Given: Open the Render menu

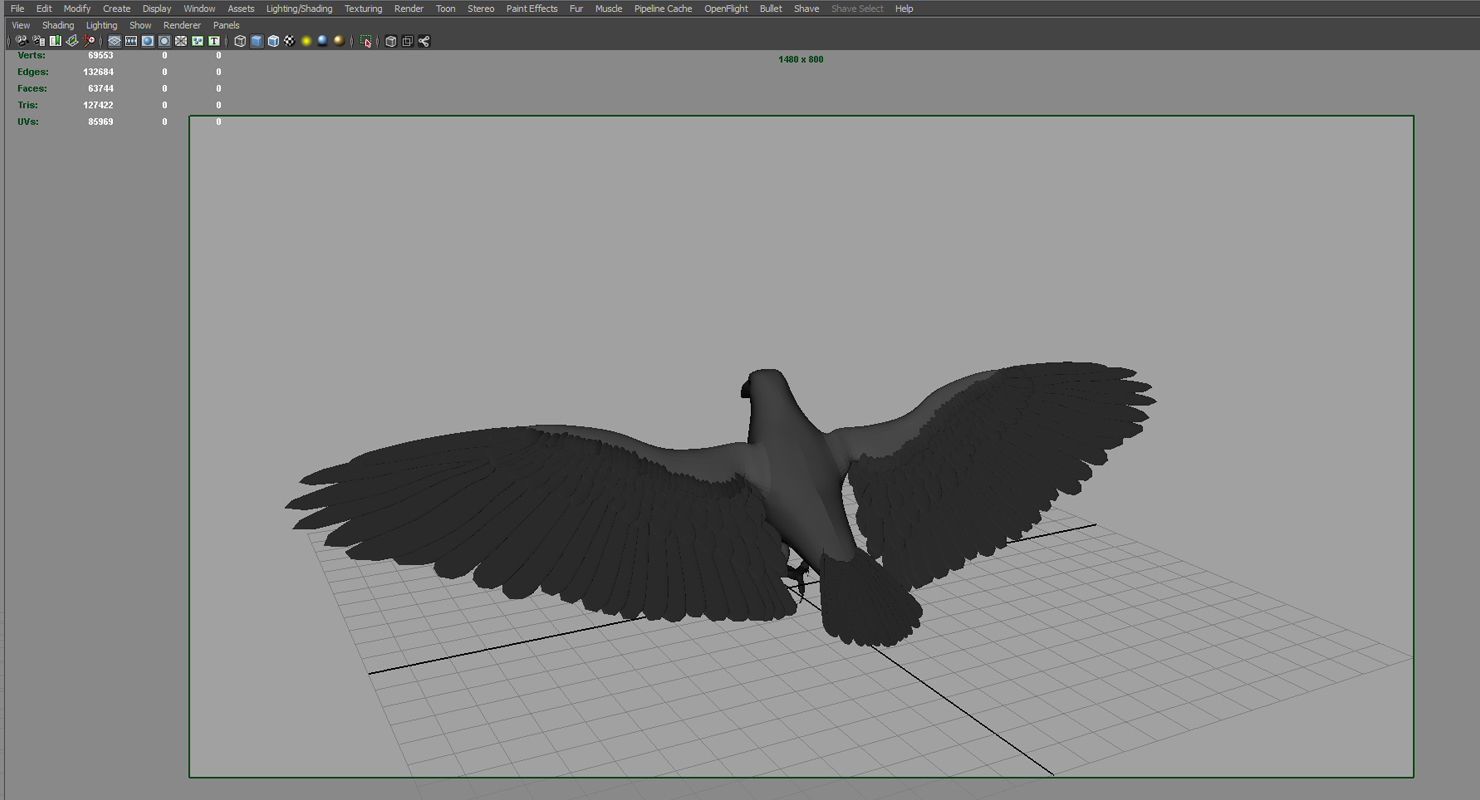Looking at the screenshot, I should 409,8.
